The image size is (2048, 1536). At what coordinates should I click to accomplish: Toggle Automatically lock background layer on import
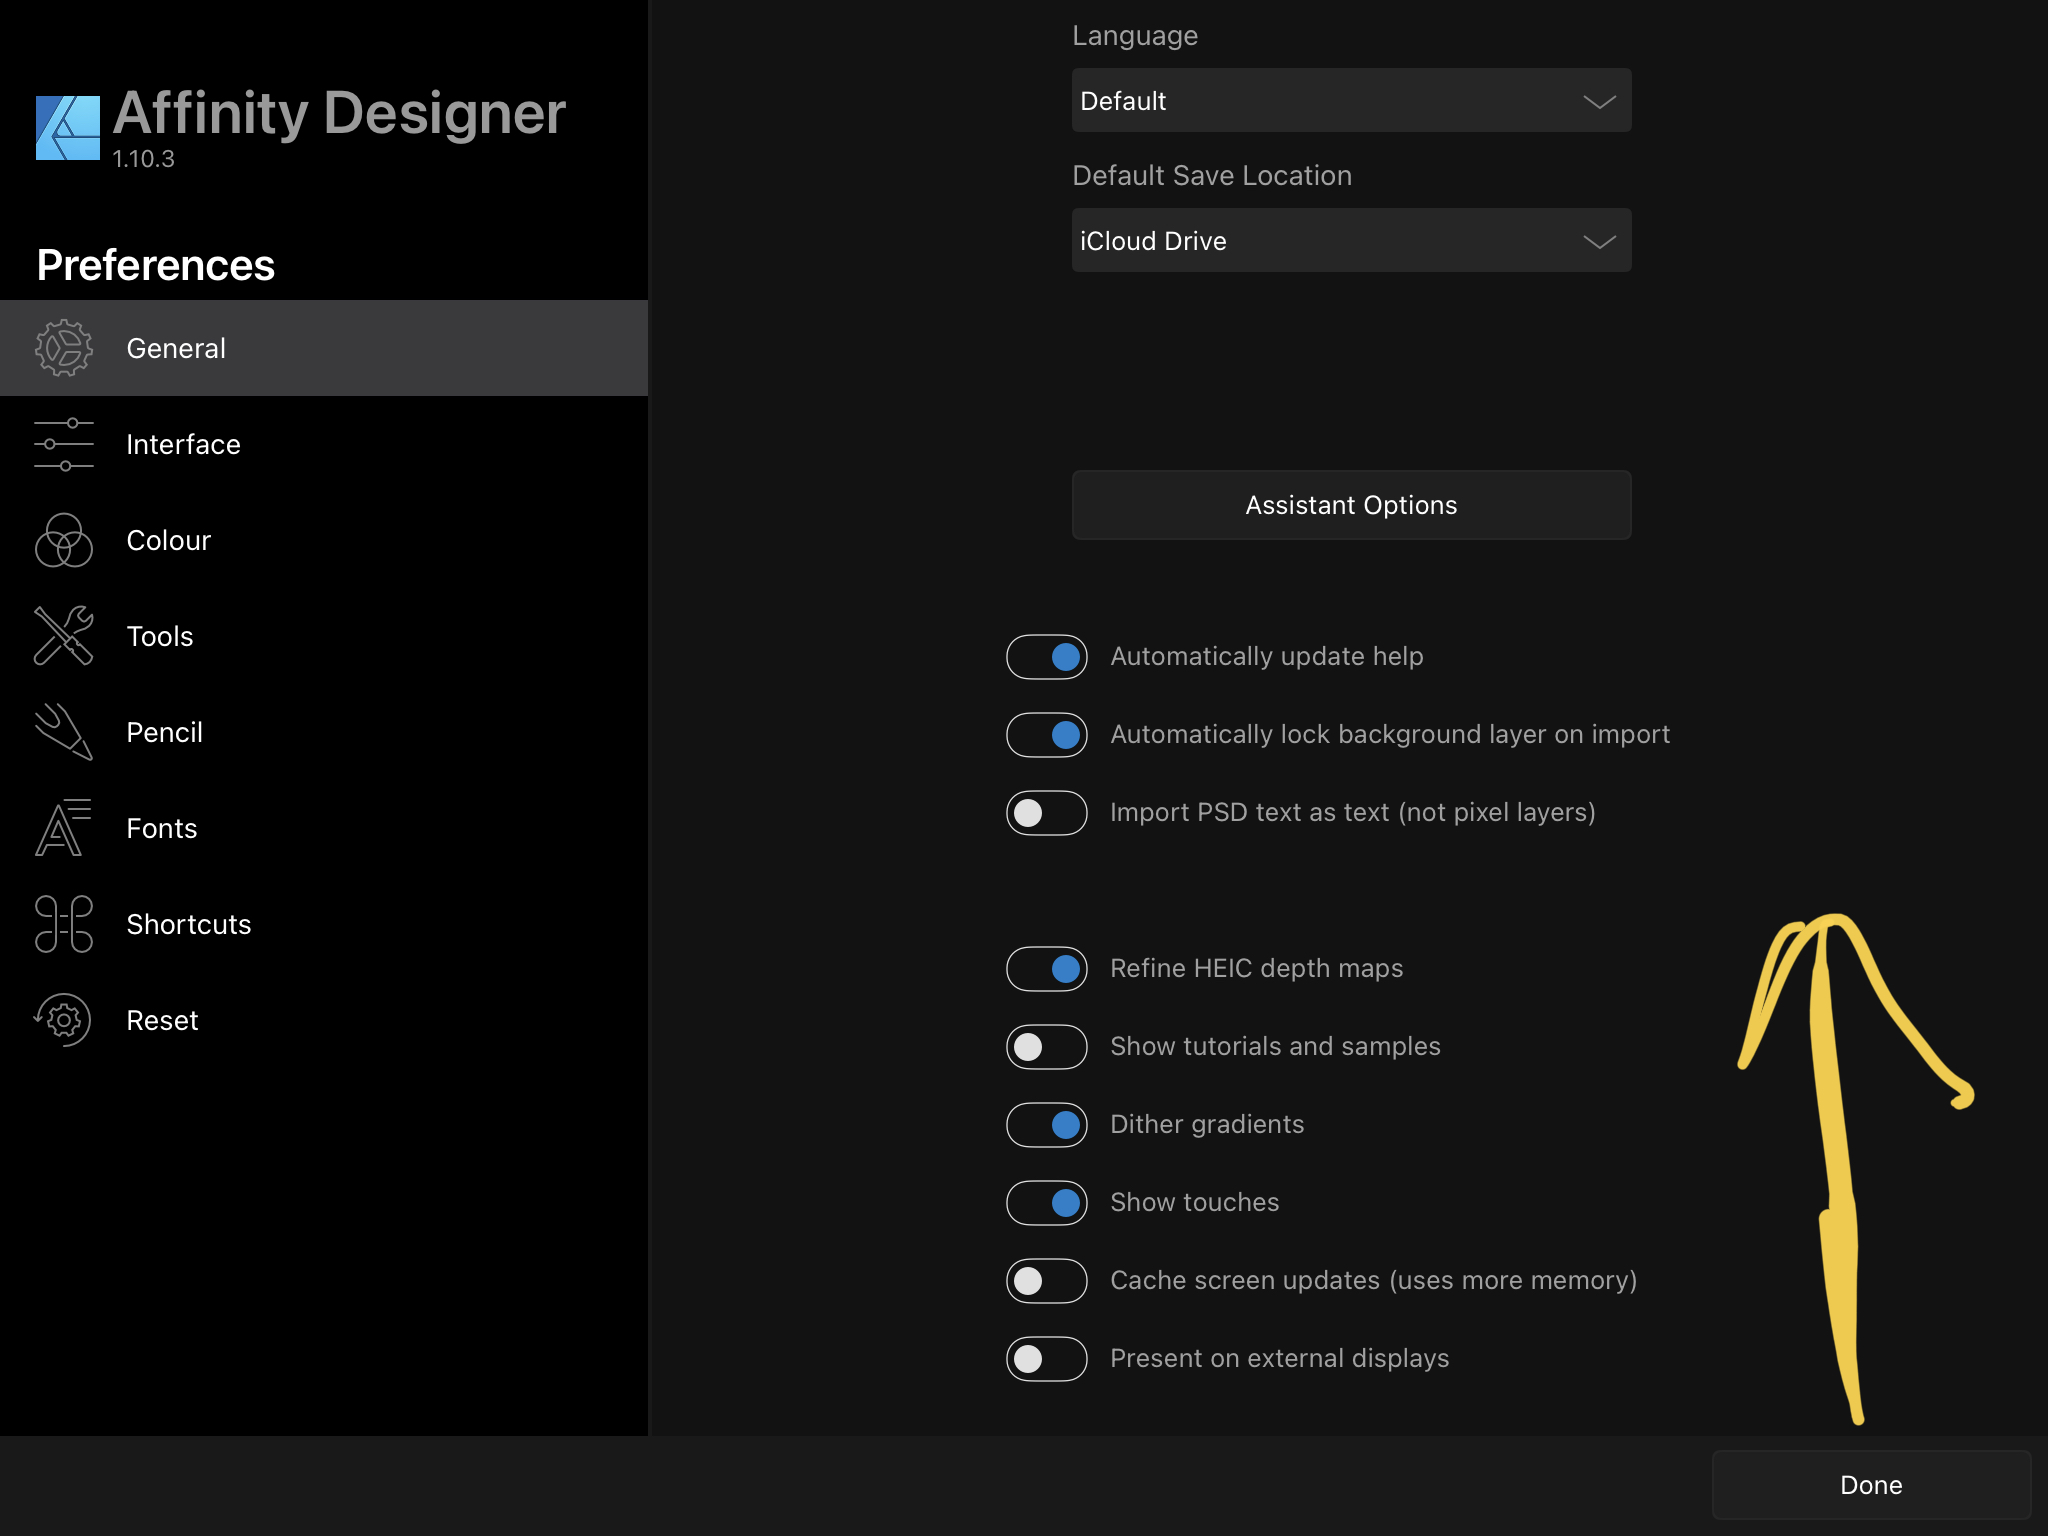[x=1046, y=735]
